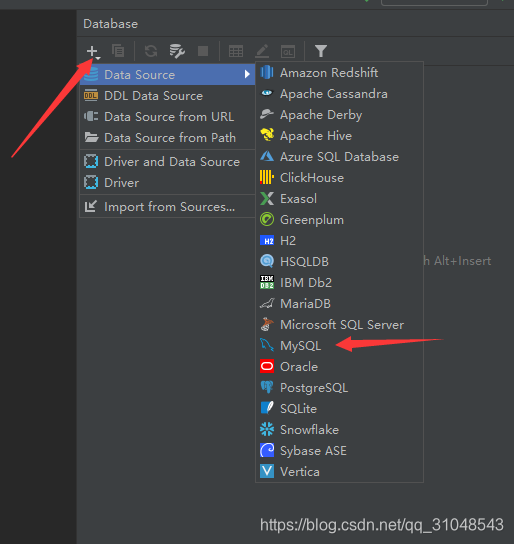
Task: Click the plus New button in Database toolbar
Action: (93, 52)
